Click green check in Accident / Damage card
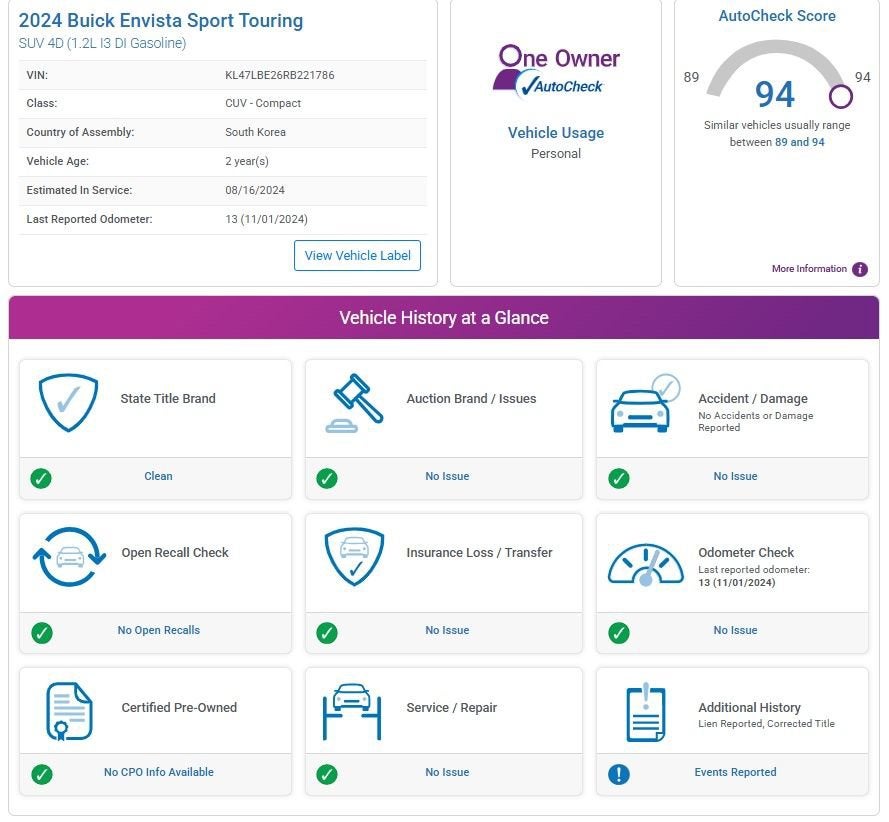This screenshot has width=889, height=822. pos(619,478)
